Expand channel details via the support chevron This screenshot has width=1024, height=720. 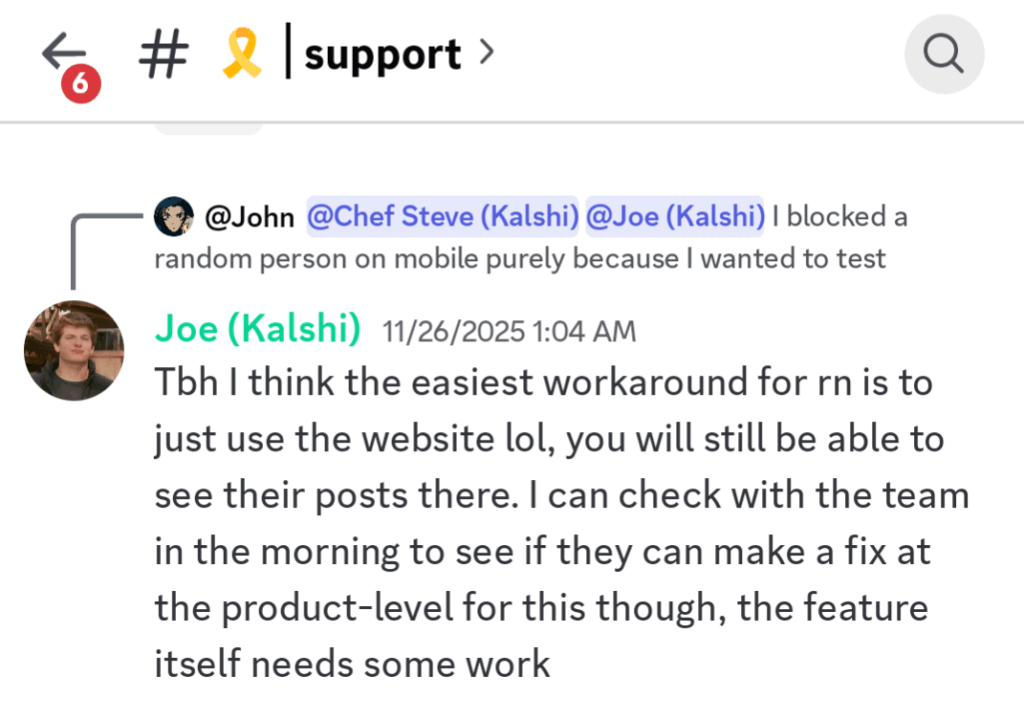(486, 52)
